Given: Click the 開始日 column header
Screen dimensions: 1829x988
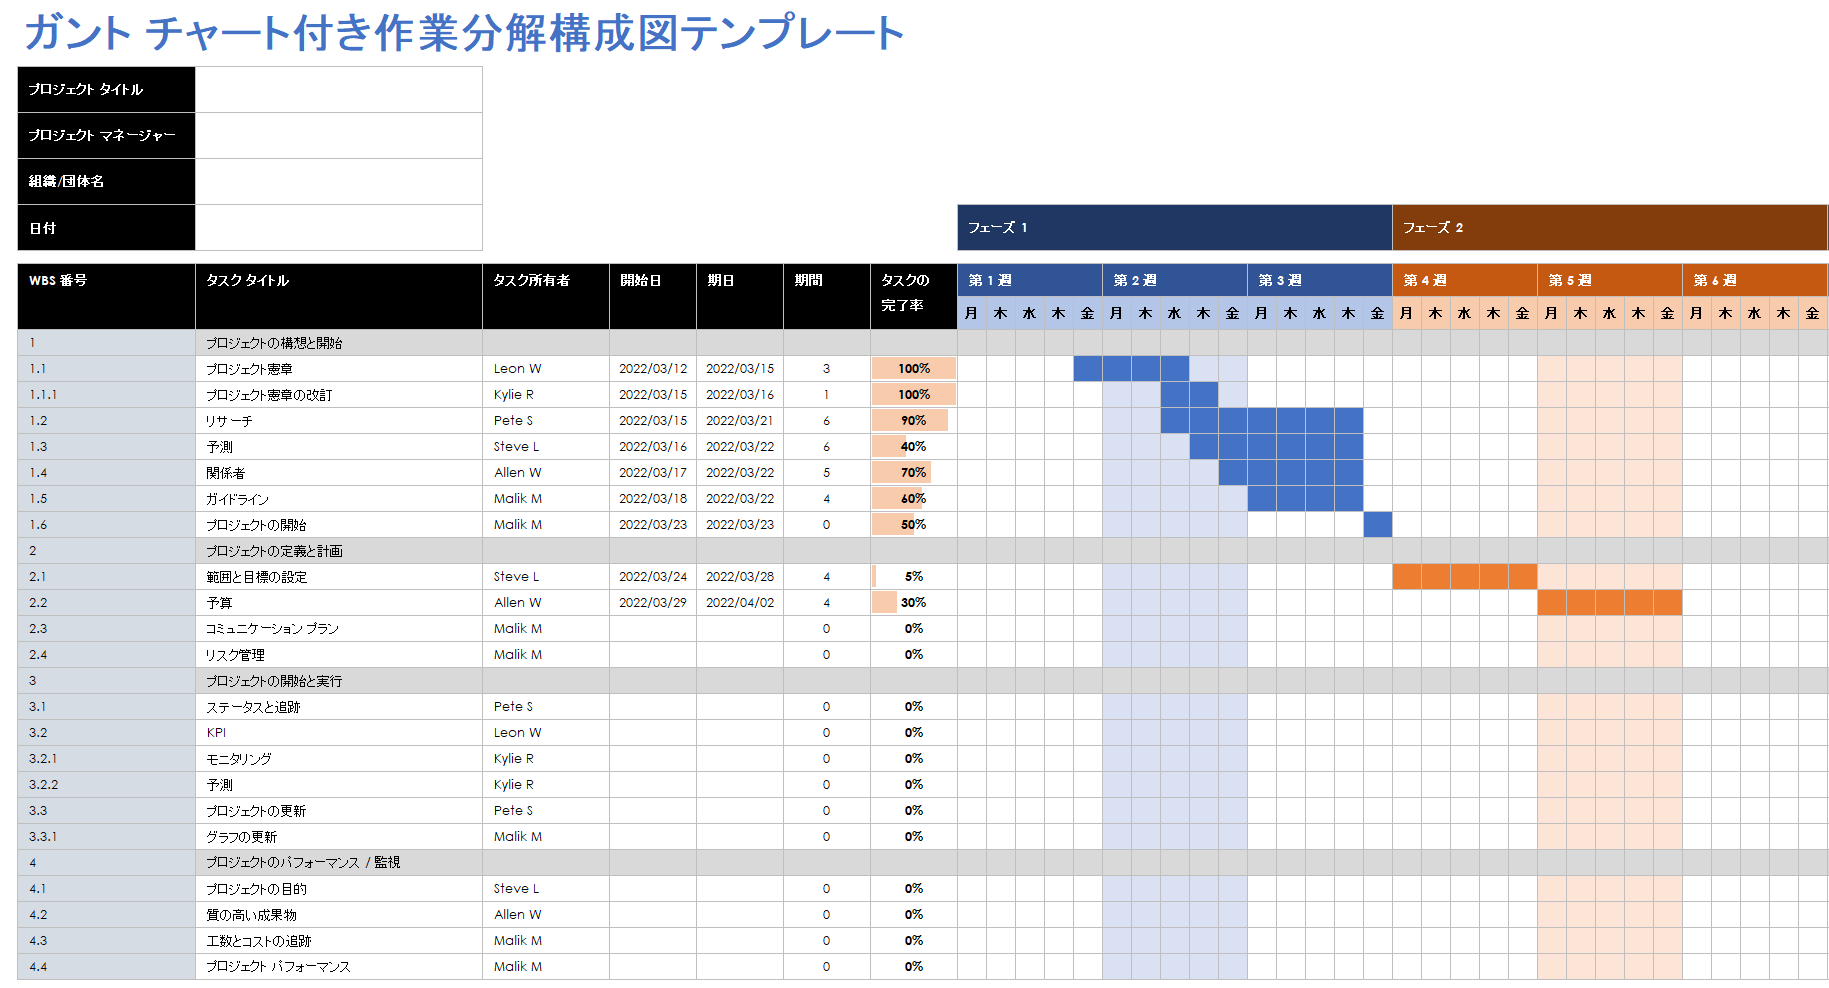Looking at the screenshot, I should (653, 296).
